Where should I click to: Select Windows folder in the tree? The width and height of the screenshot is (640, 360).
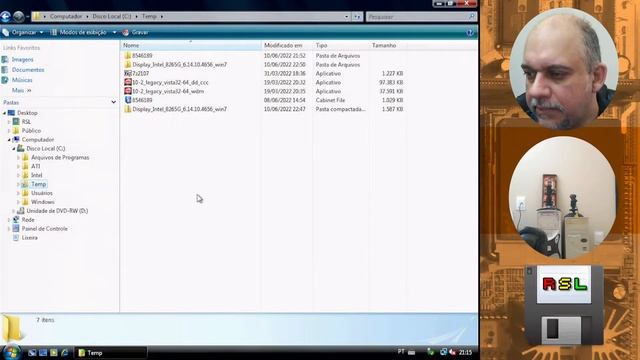tap(42, 202)
